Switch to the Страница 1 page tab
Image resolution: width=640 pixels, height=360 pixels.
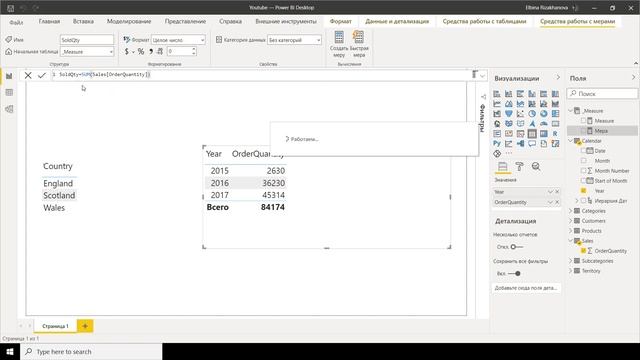pyautogui.click(x=56, y=326)
